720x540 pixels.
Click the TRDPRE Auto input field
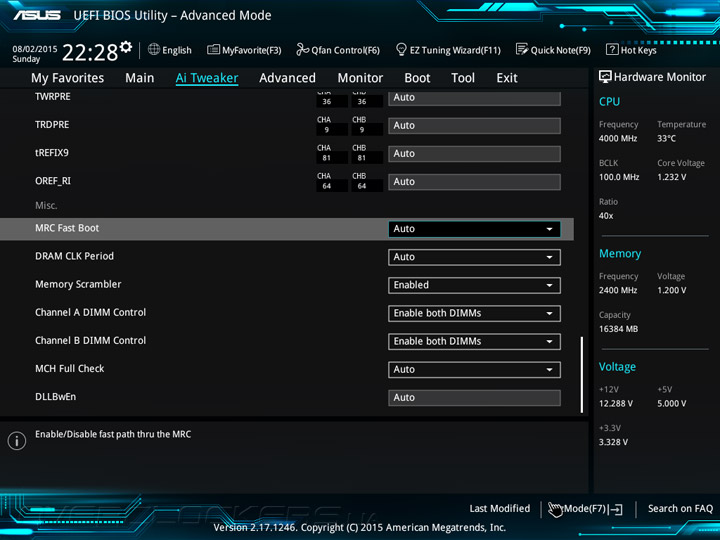(x=474, y=126)
